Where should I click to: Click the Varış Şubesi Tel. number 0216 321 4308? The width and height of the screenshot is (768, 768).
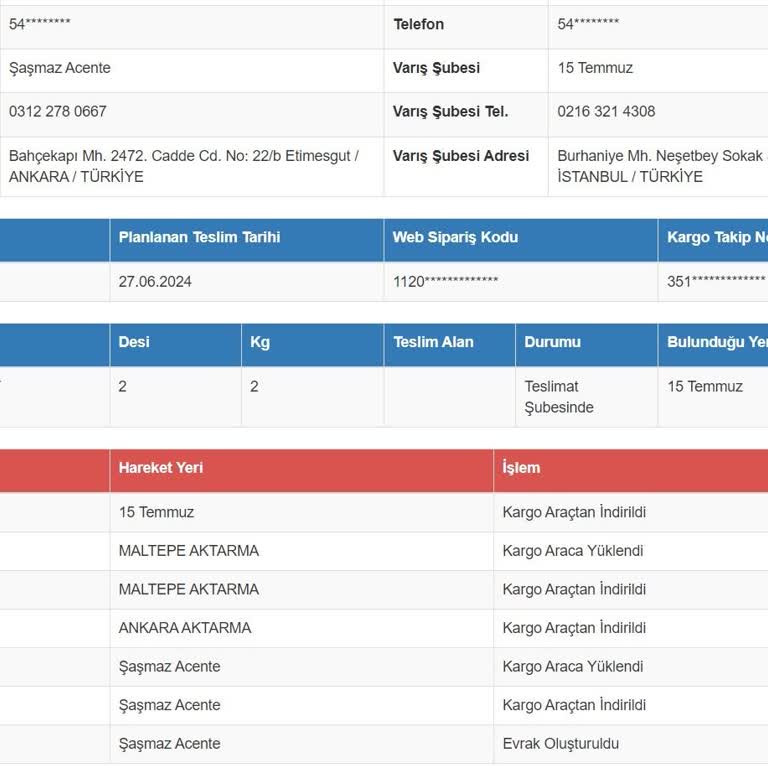607,112
